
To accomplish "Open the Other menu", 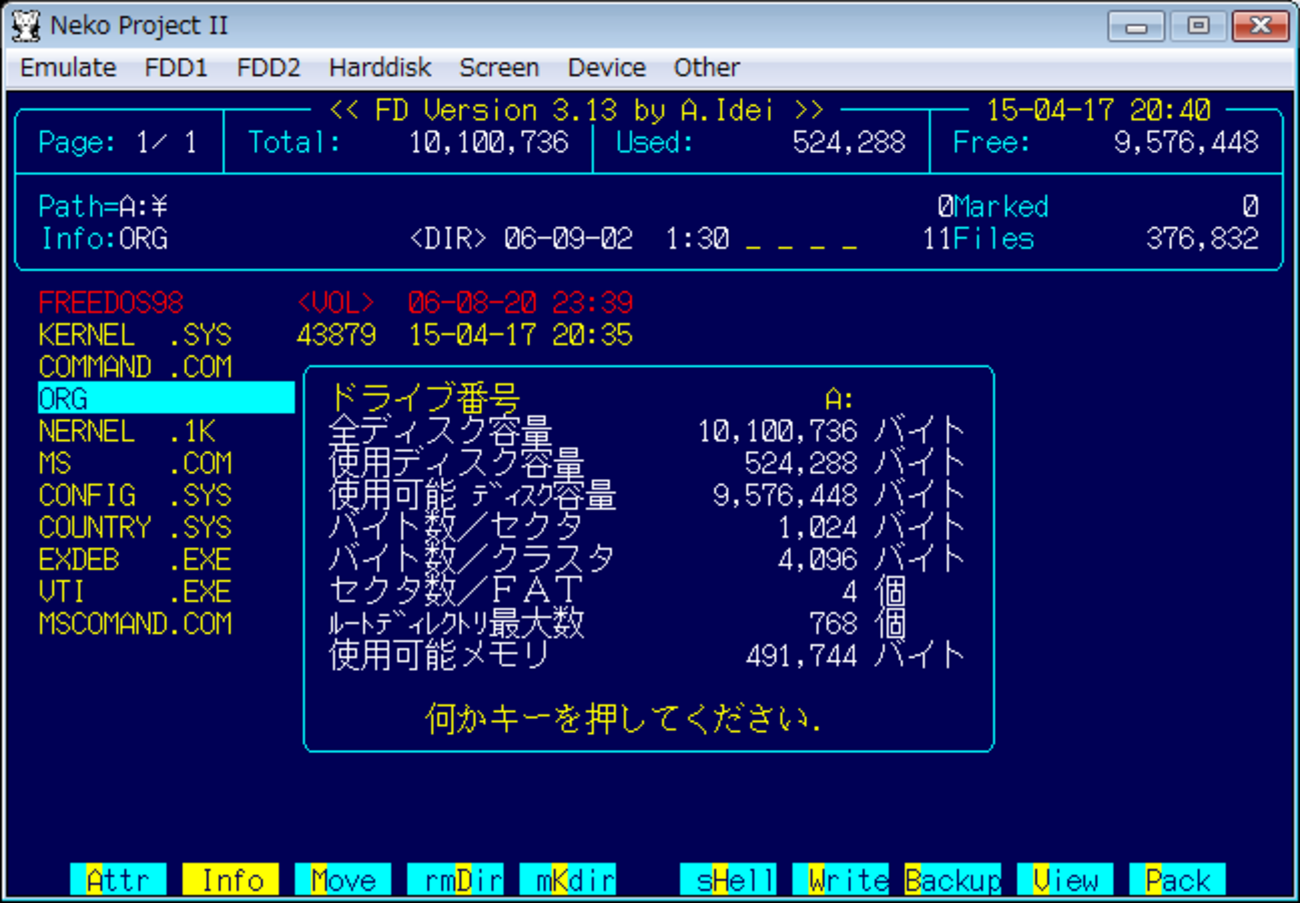I will click(706, 67).
